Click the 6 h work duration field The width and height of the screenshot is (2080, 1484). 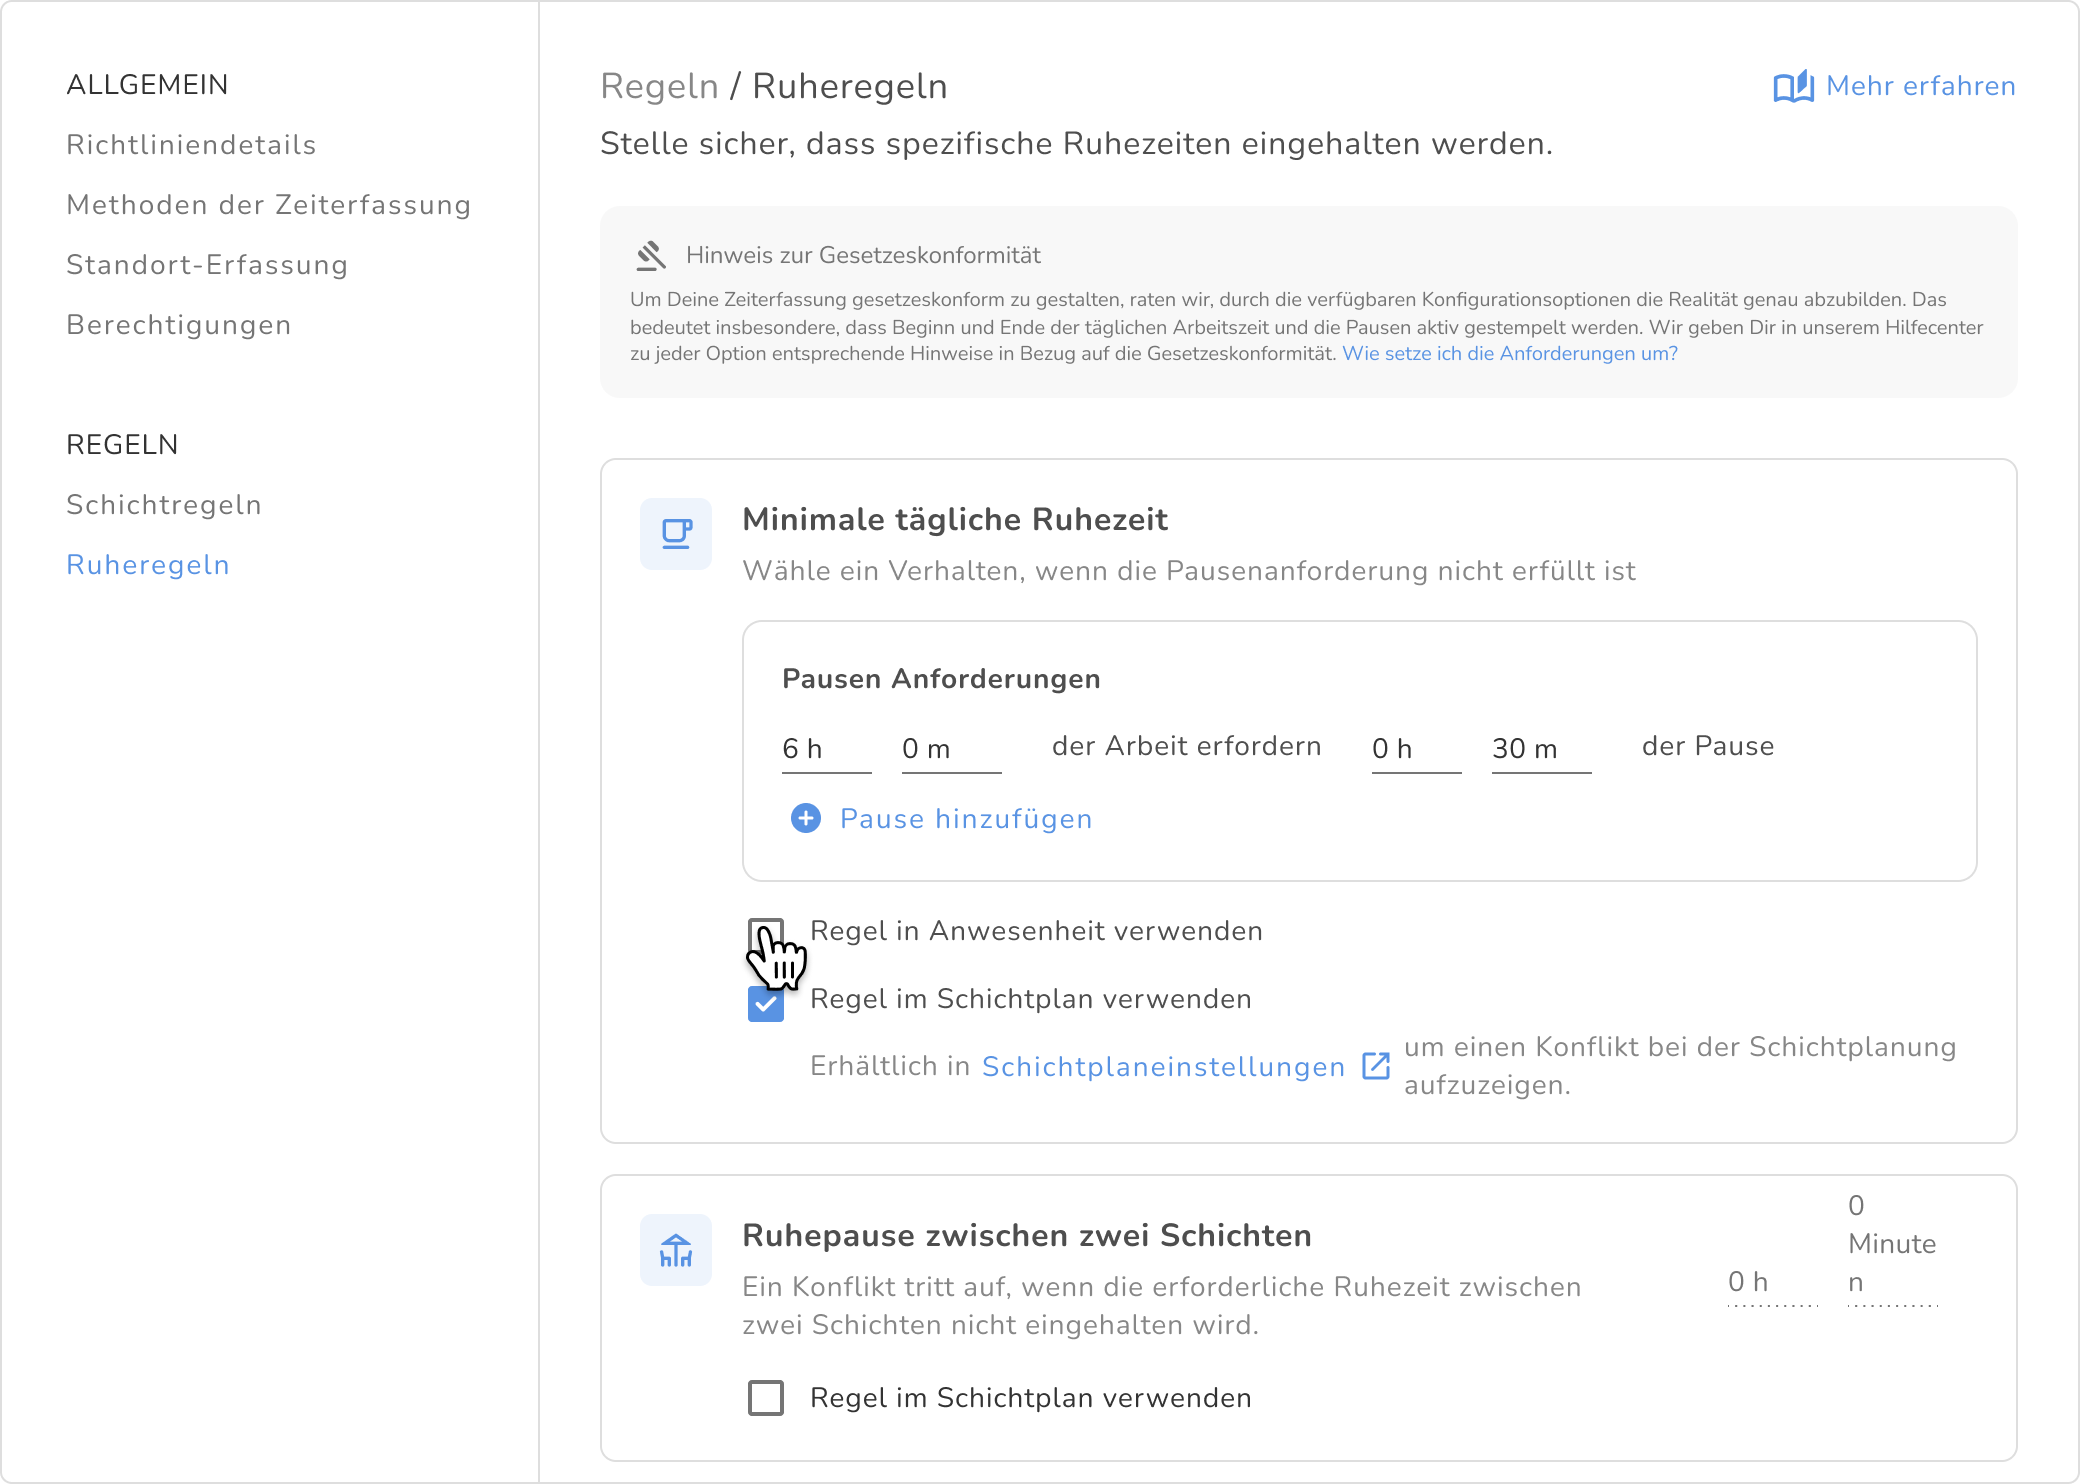[825, 749]
